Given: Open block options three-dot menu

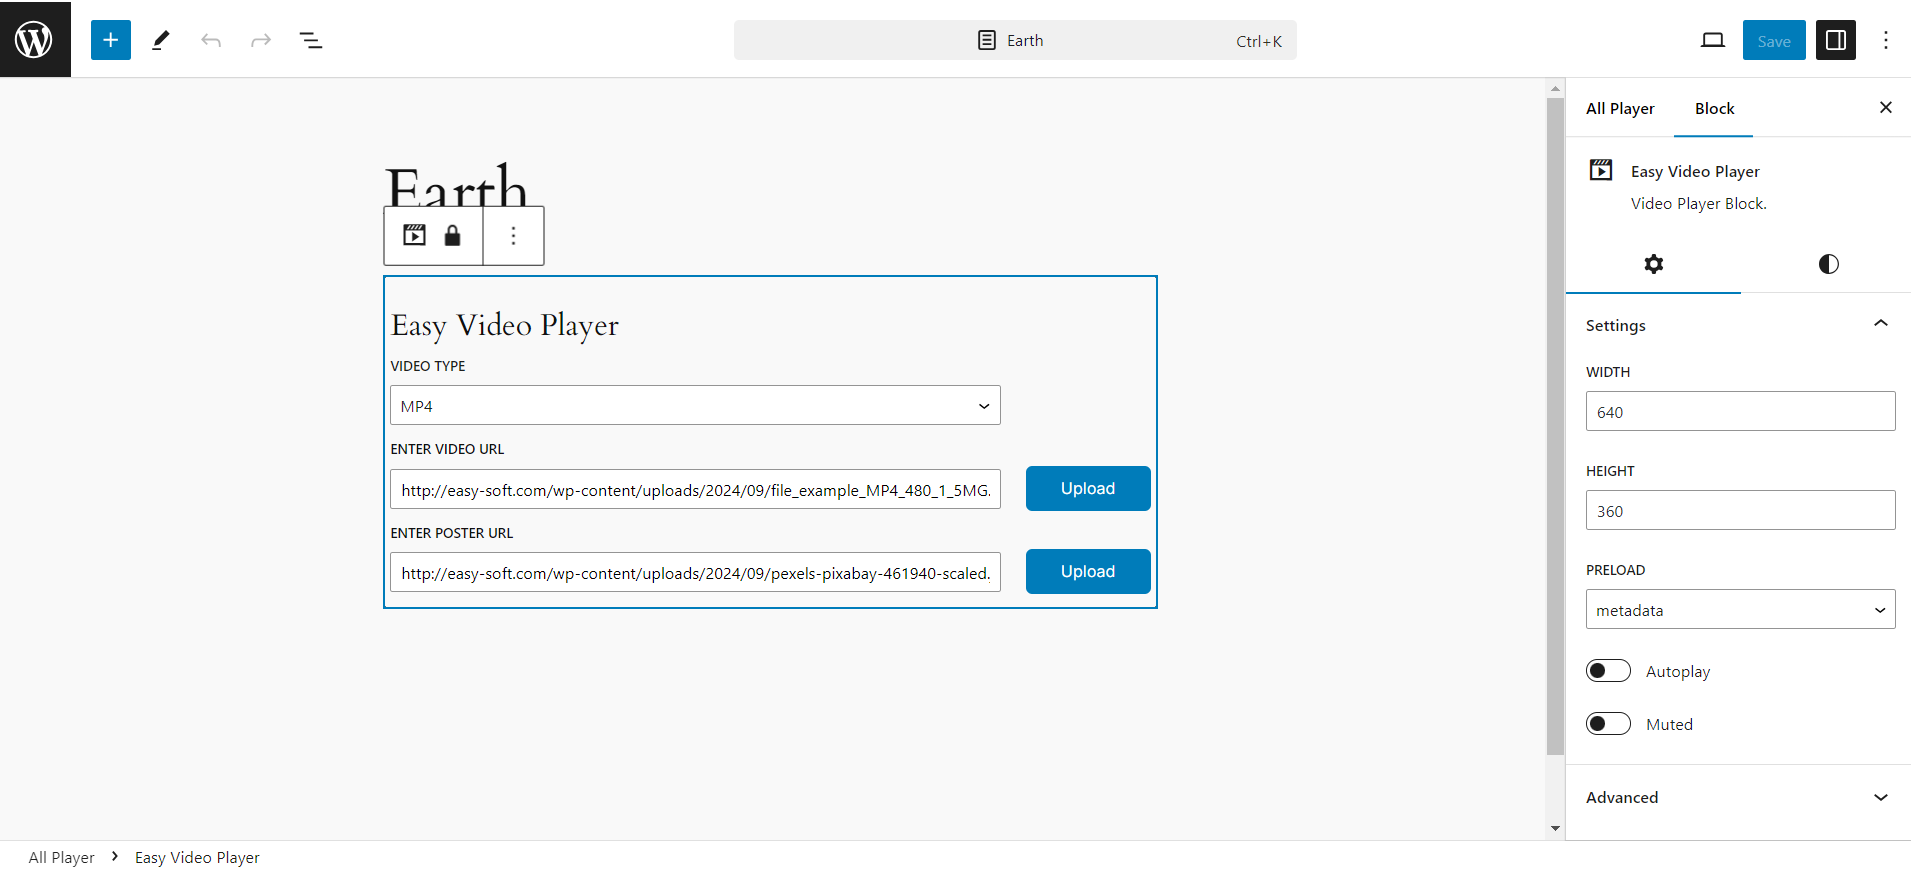Looking at the screenshot, I should point(514,235).
